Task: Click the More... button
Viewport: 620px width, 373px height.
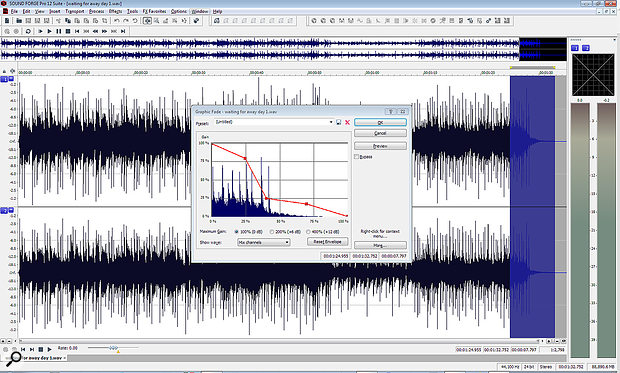Action: (380, 246)
